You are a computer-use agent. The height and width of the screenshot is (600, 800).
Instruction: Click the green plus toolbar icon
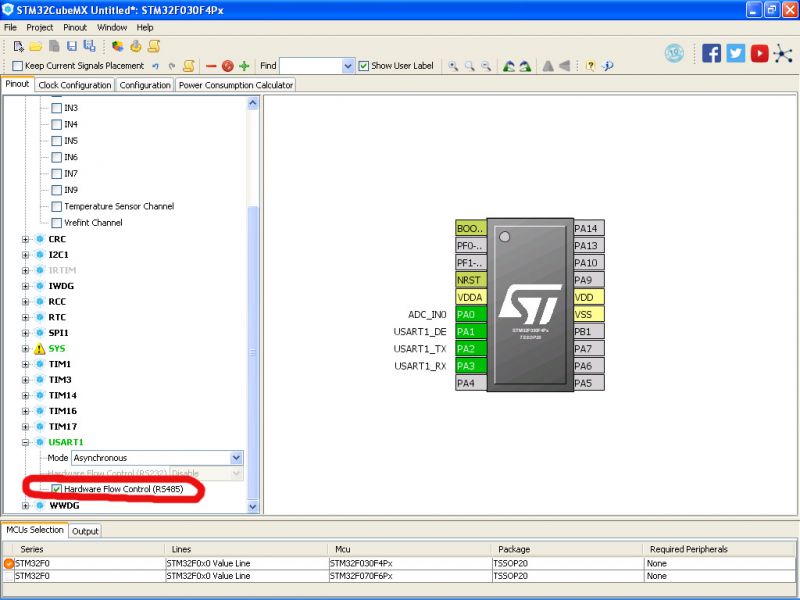coord(244,66)
